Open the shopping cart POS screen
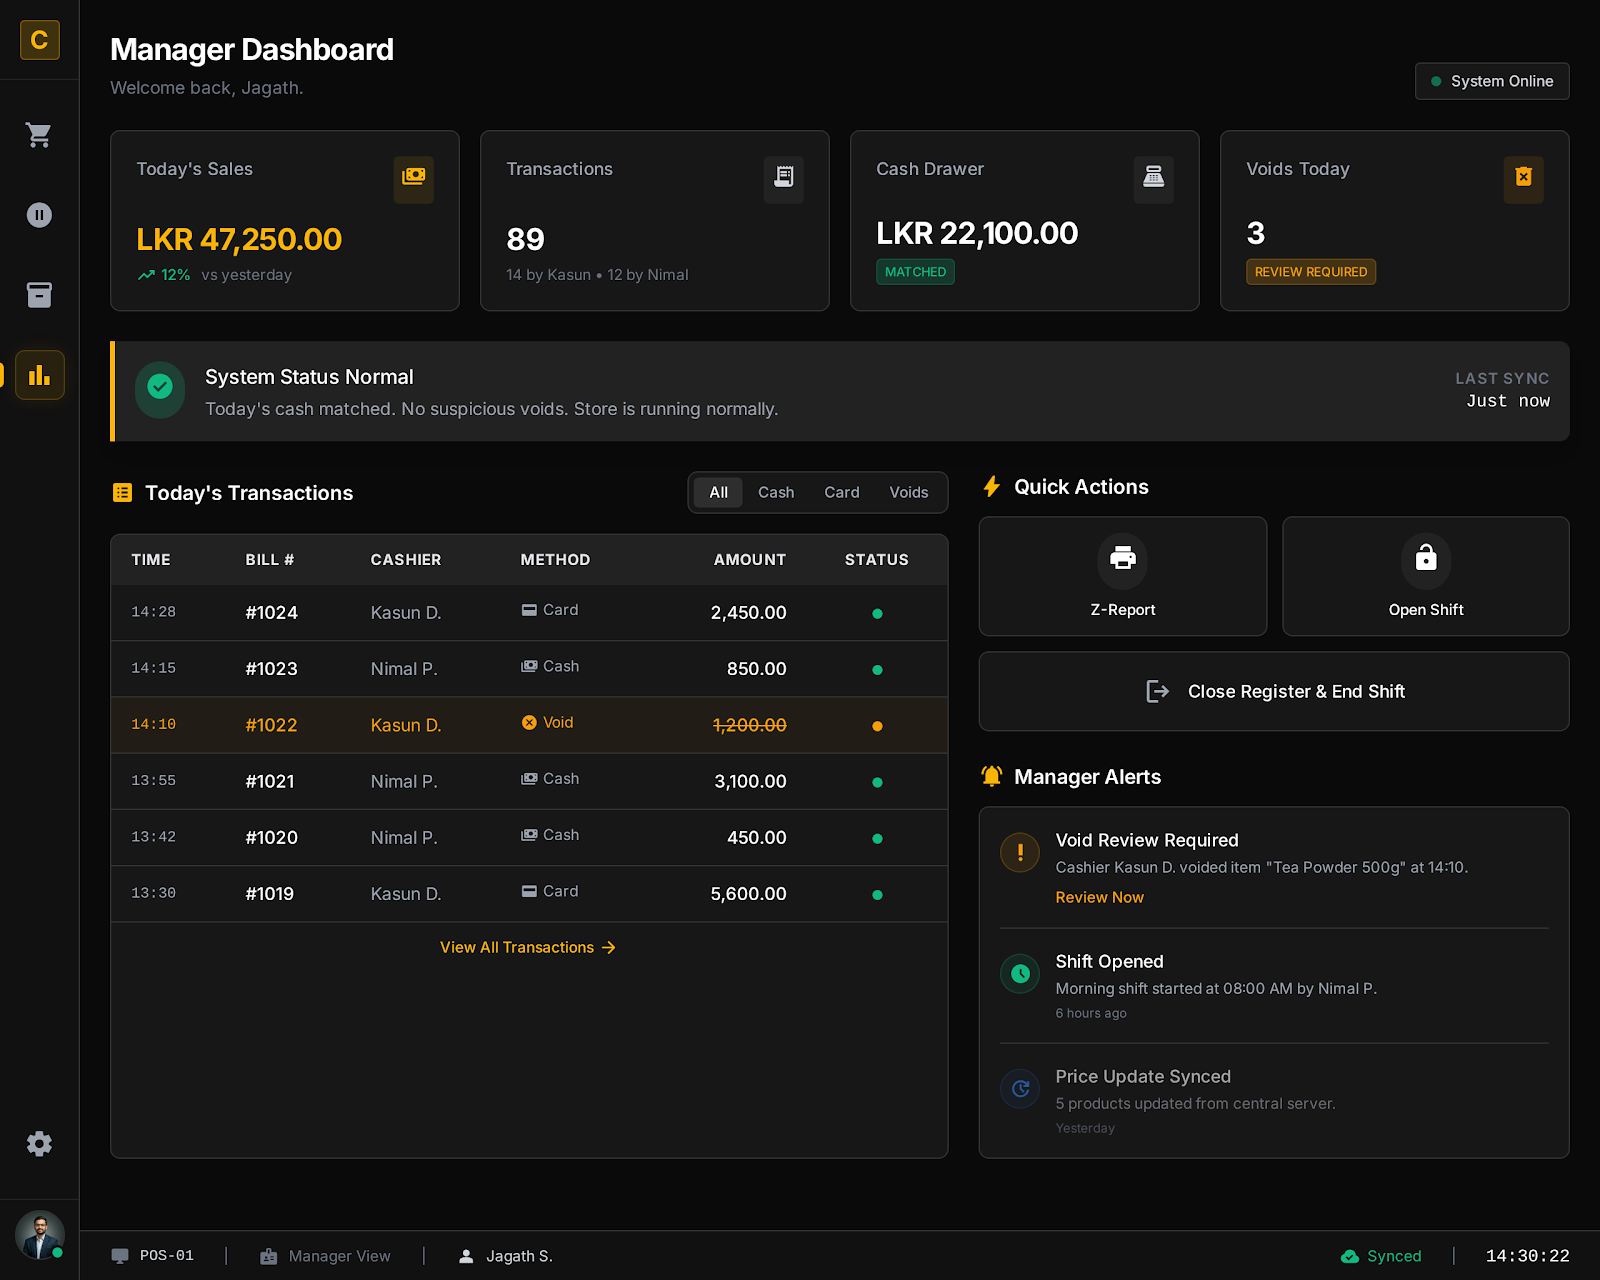Viewport: 1600px width, 1280px height. point(39,135)
